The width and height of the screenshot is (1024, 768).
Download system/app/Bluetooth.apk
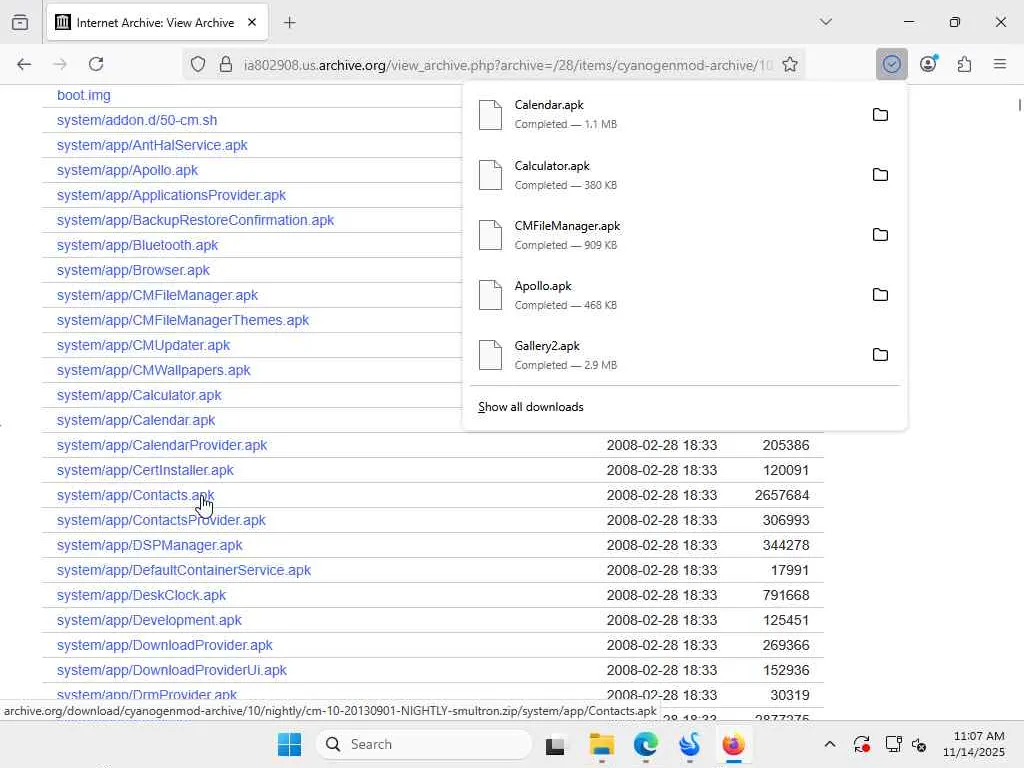[x=137, y=246]
